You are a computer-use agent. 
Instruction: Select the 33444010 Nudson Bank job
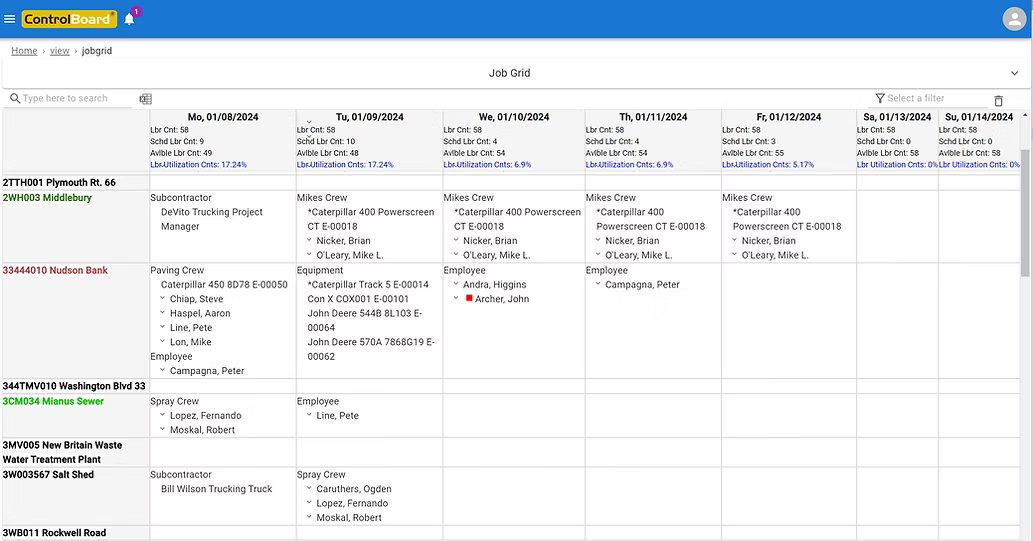tap(54, 270)
